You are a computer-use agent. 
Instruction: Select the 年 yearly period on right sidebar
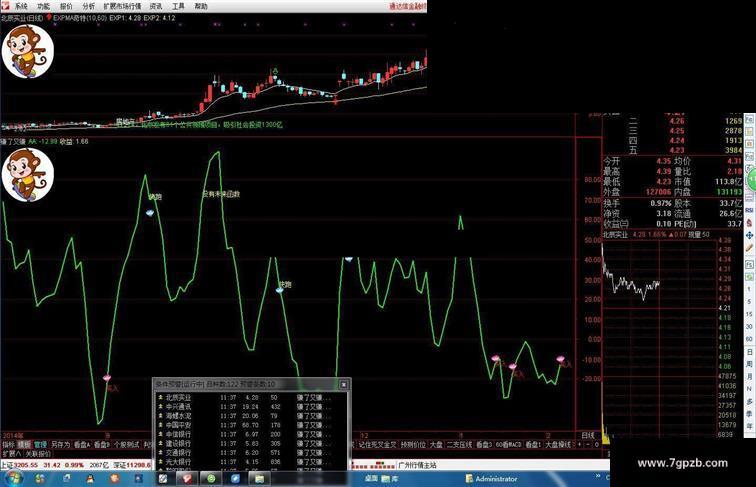(749, 427)
